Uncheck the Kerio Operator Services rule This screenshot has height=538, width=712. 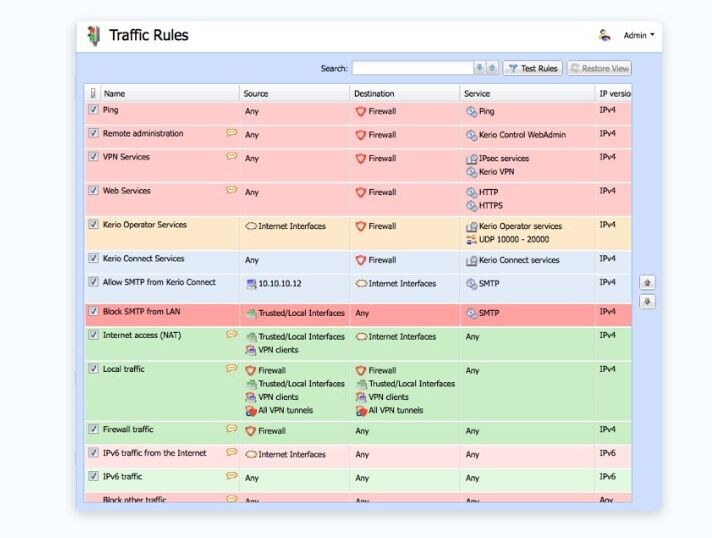(x=93, y=226)
